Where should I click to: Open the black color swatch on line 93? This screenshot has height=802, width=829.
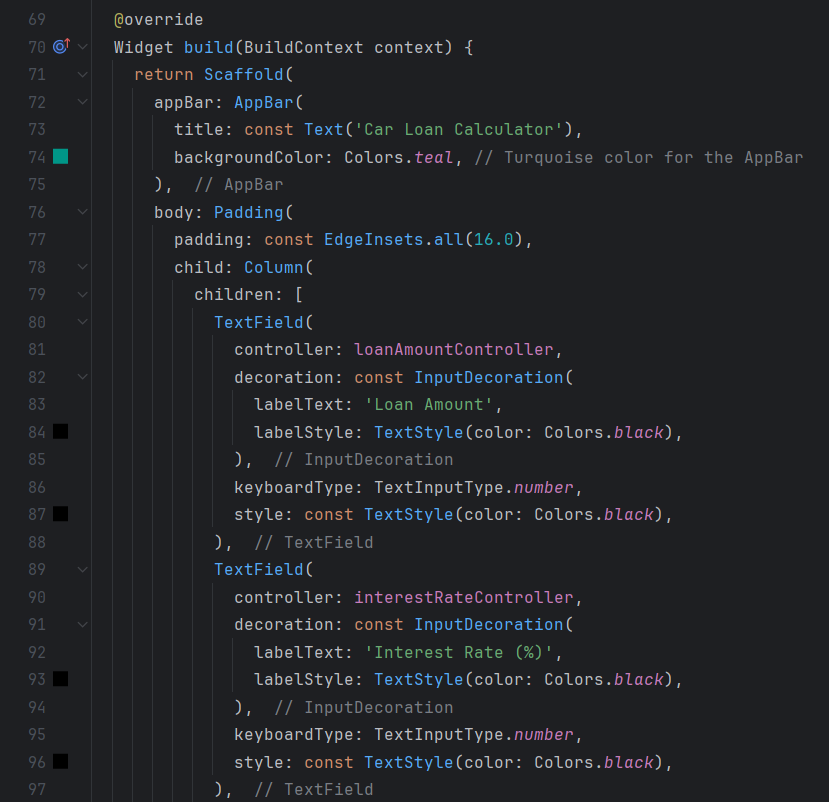[x=61, y=678]
